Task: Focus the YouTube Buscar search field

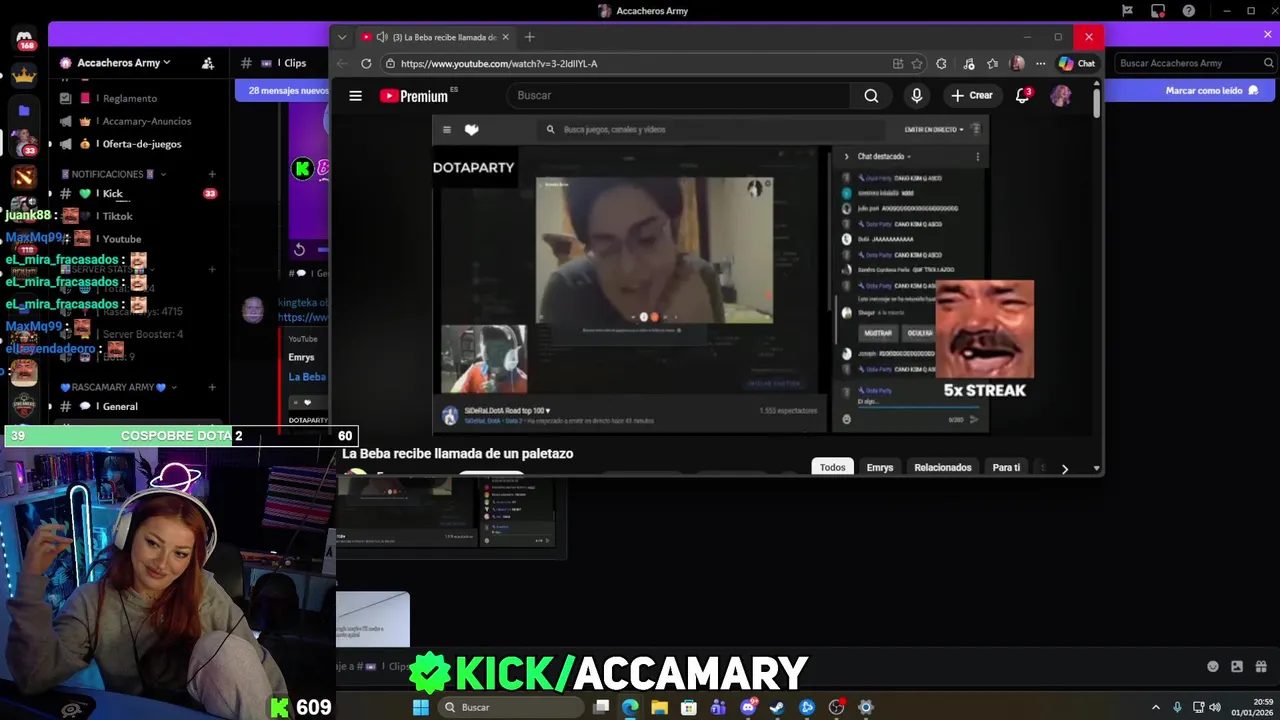Action: coord(678,96)
